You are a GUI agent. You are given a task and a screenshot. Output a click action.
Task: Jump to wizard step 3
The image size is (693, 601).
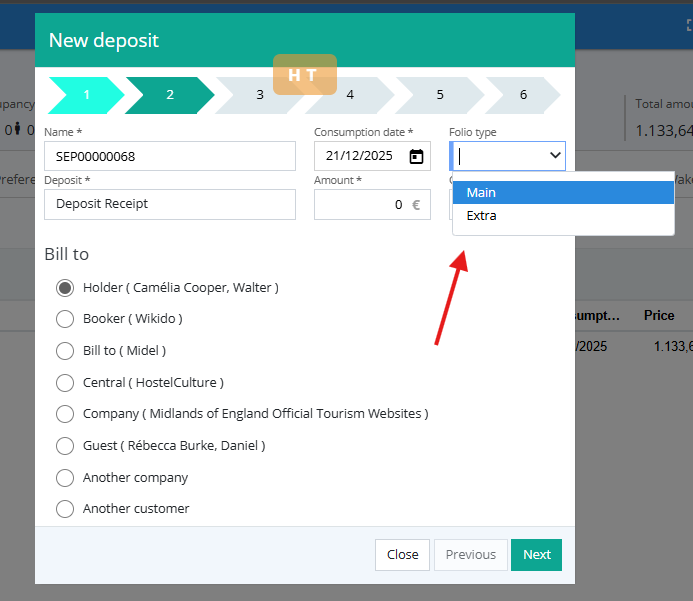(260, 95)
